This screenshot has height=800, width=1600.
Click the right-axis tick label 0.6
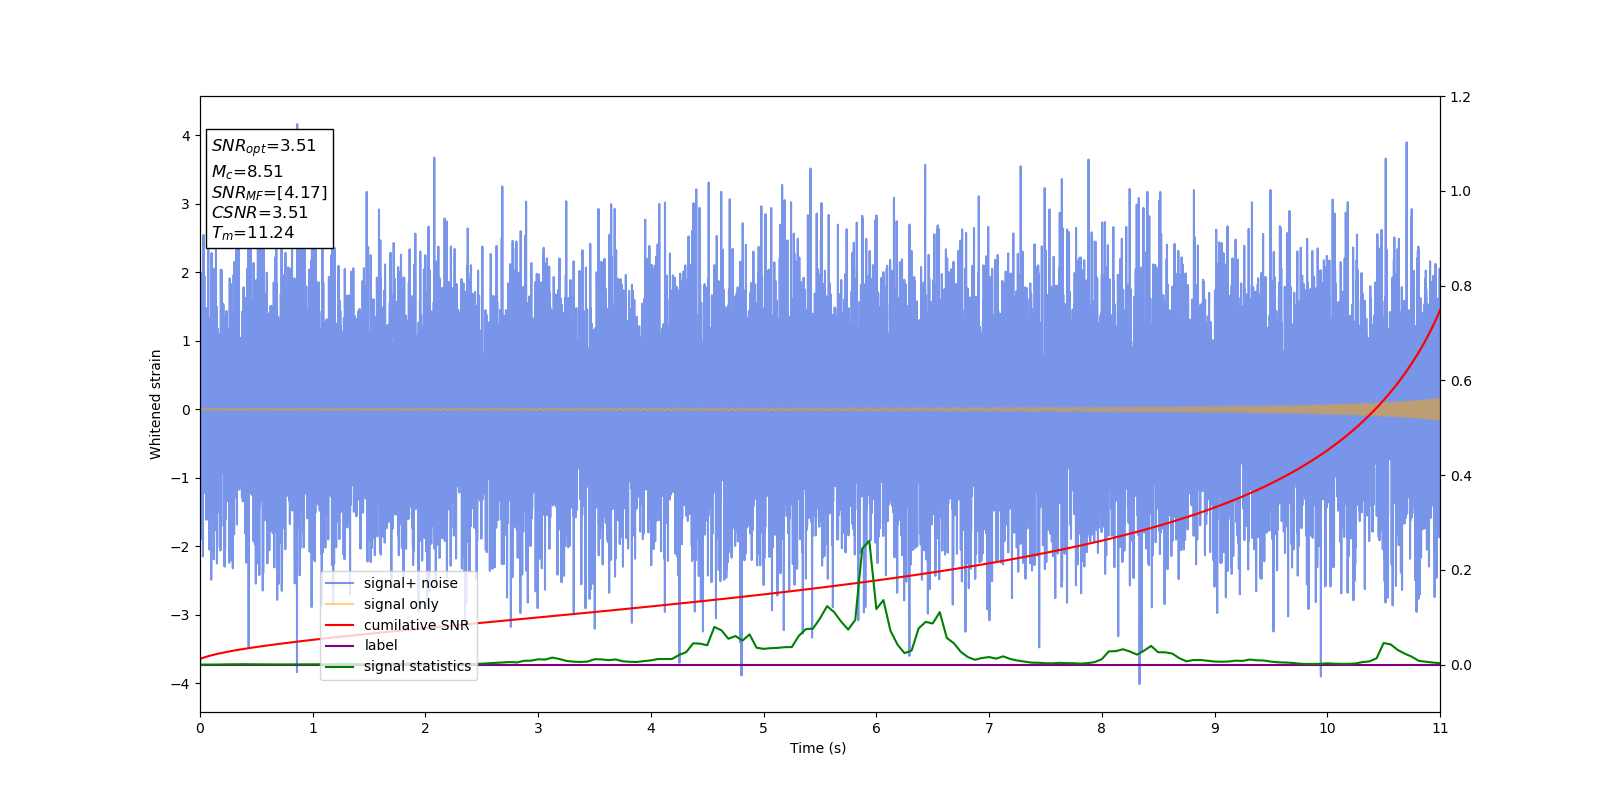1460,381
